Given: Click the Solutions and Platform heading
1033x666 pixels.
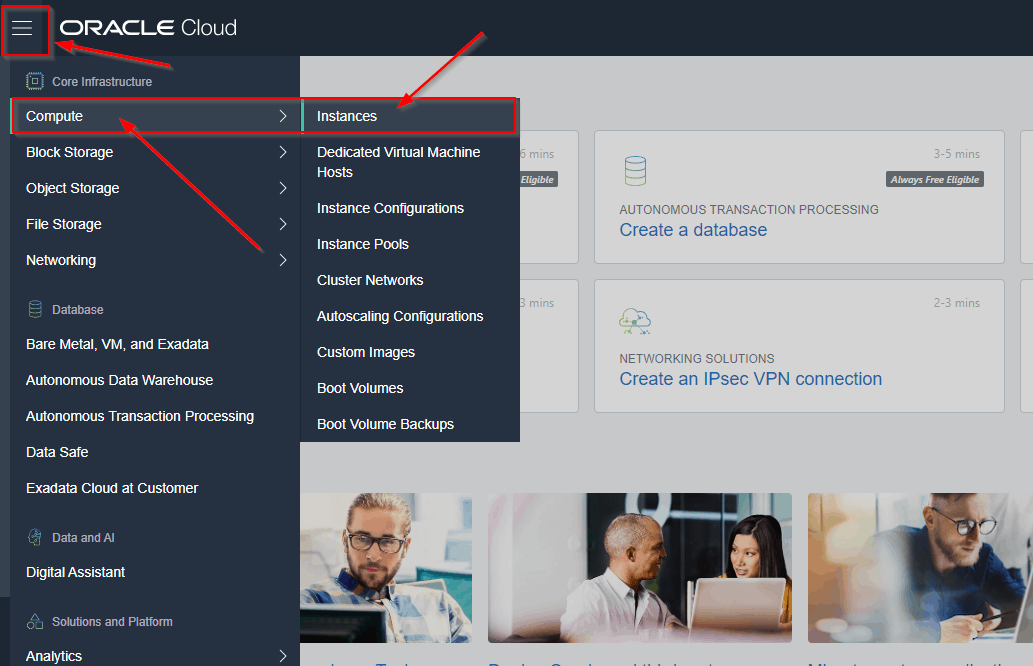Looking at the screenshot, I should [112, 622].
